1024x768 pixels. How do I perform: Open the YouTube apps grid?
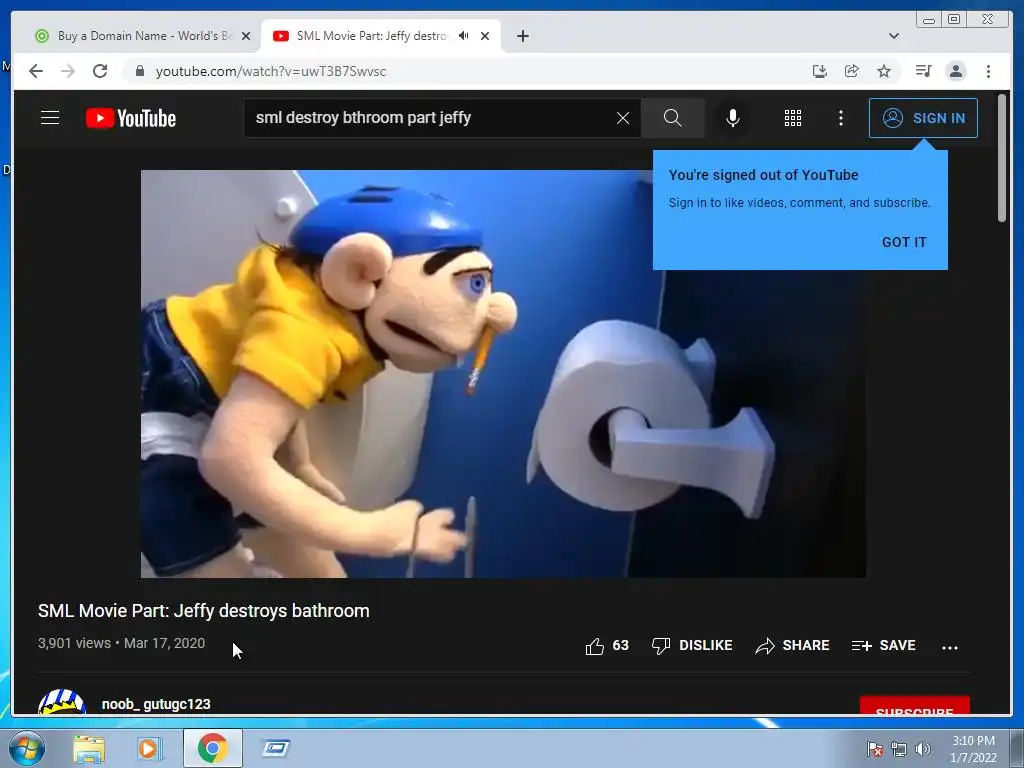coord(793,118)
